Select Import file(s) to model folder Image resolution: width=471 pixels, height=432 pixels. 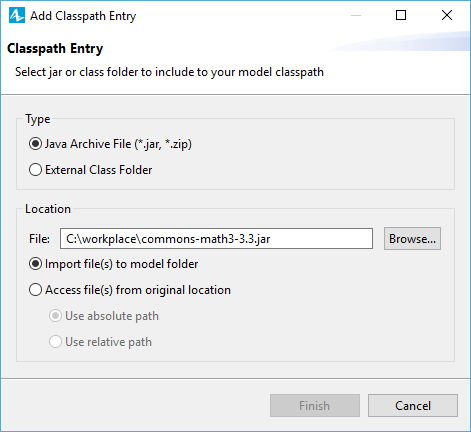(x=113, y=264)
